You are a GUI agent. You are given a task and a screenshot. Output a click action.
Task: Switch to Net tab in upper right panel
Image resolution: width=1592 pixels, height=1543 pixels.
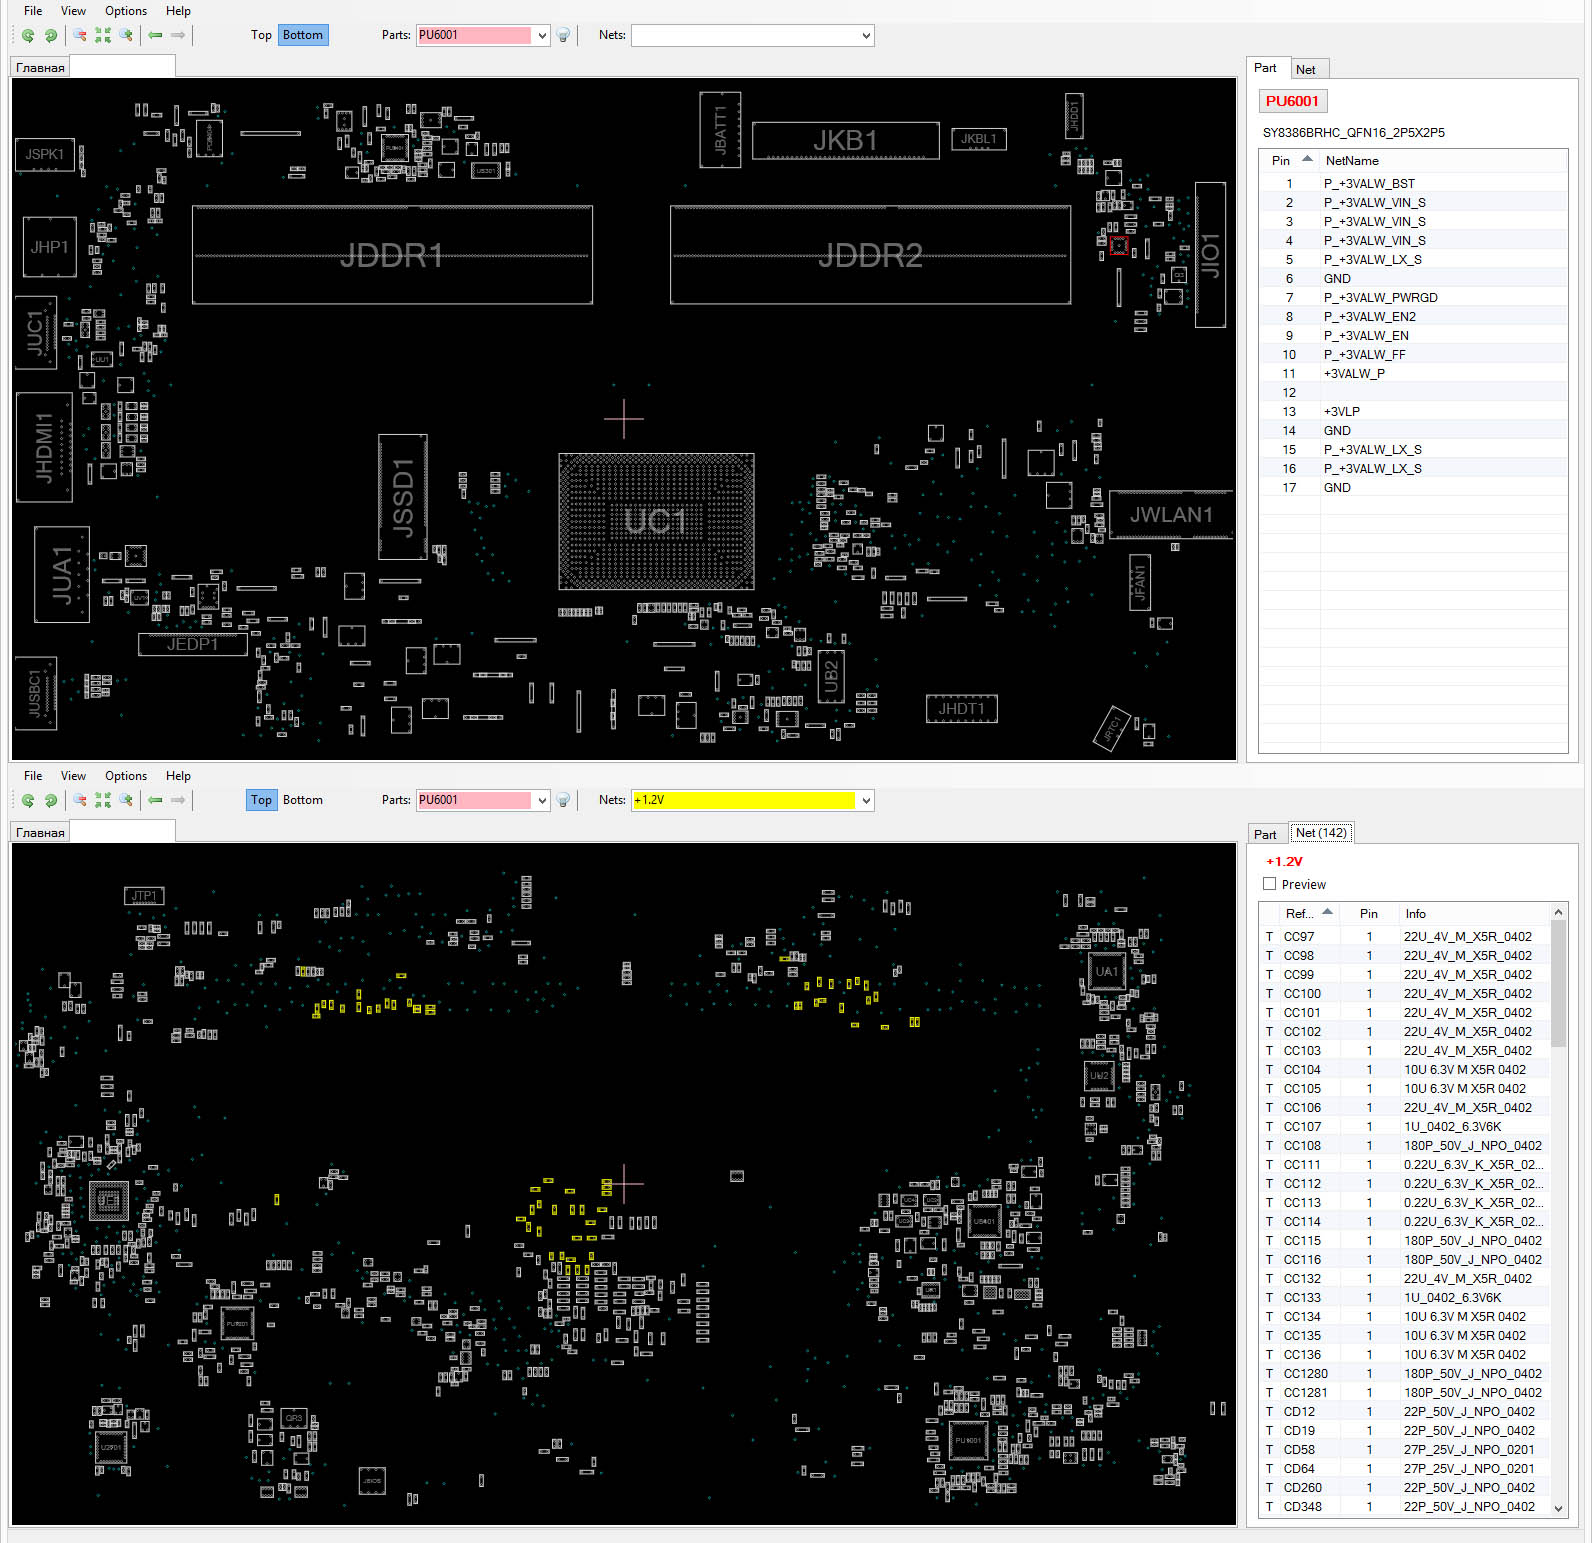click(x=1306, y=69)
